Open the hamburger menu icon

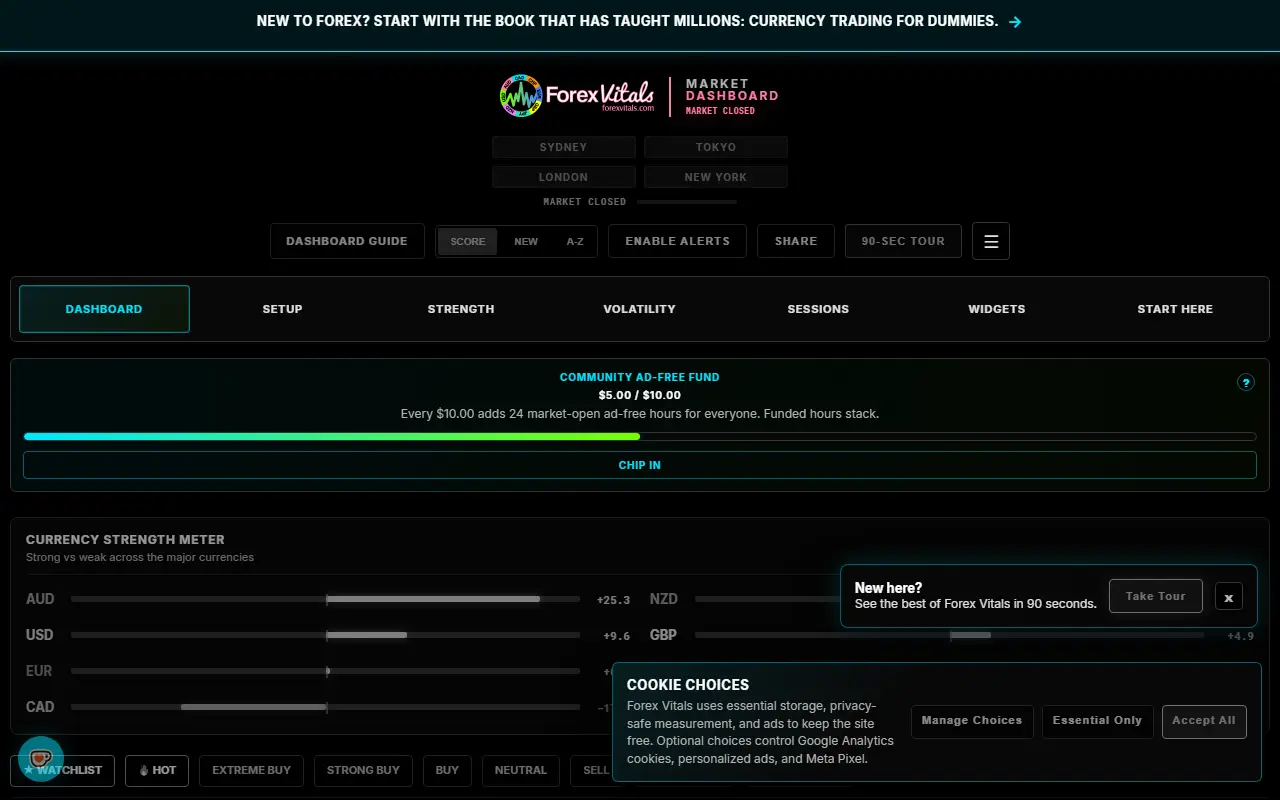click(991, 241)
